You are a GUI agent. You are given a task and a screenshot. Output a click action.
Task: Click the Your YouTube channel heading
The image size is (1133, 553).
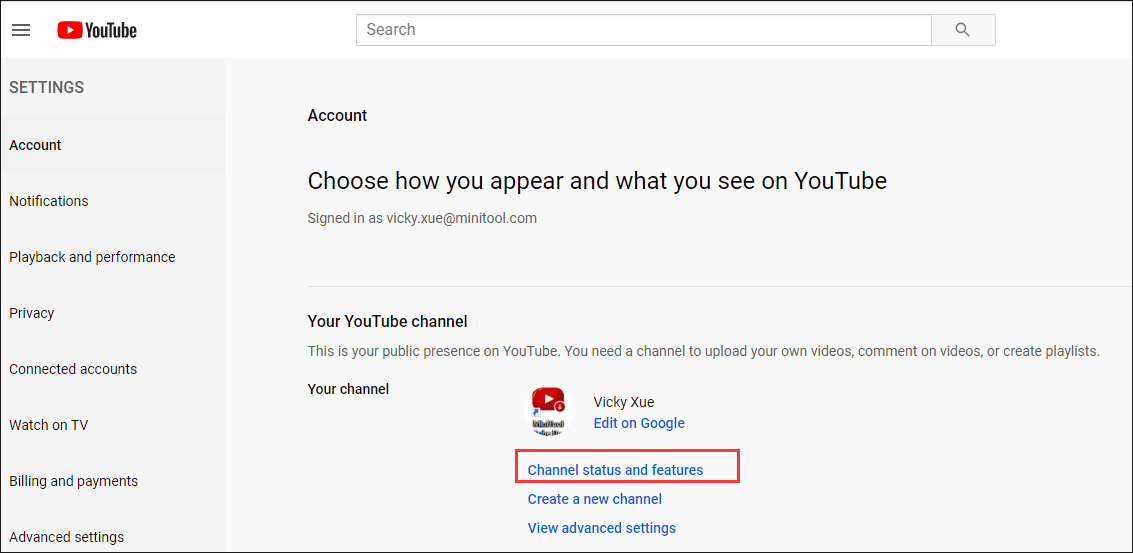[387, 321]
